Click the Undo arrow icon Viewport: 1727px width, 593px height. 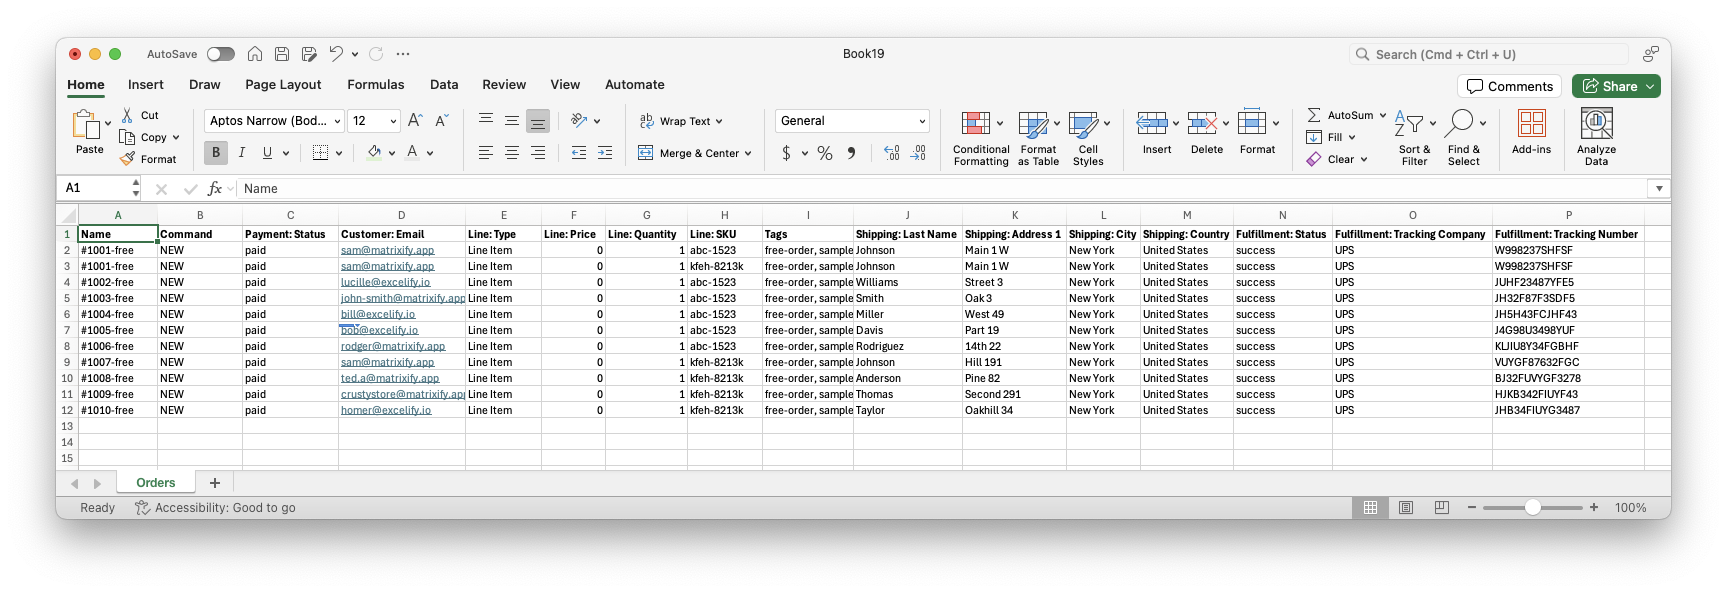[x=336, y=54]
